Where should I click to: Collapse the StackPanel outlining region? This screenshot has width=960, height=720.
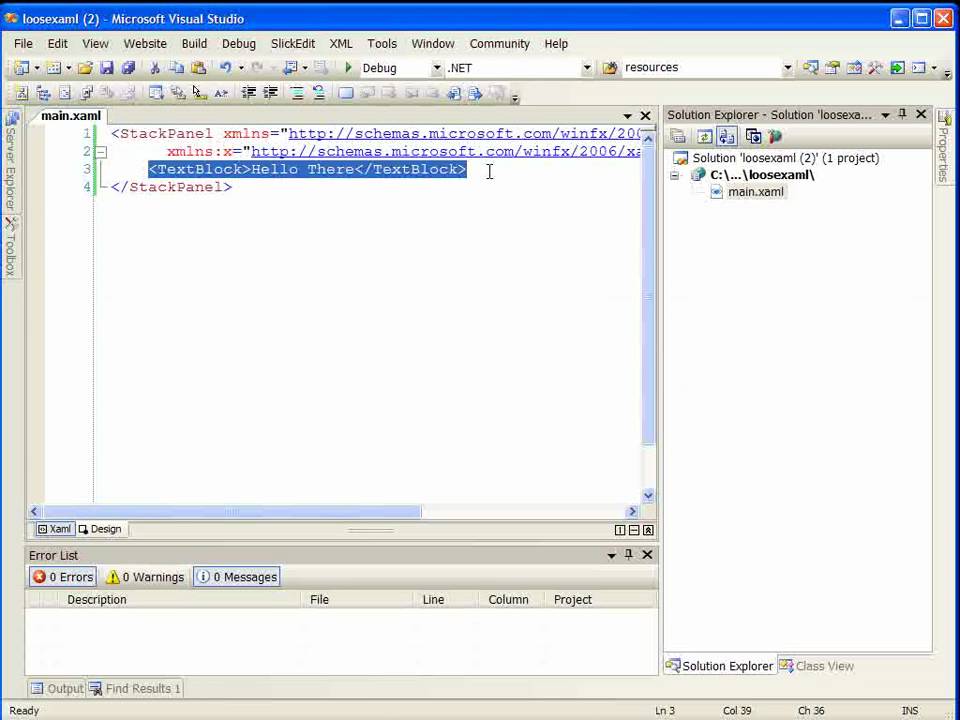tap(102, 152)
